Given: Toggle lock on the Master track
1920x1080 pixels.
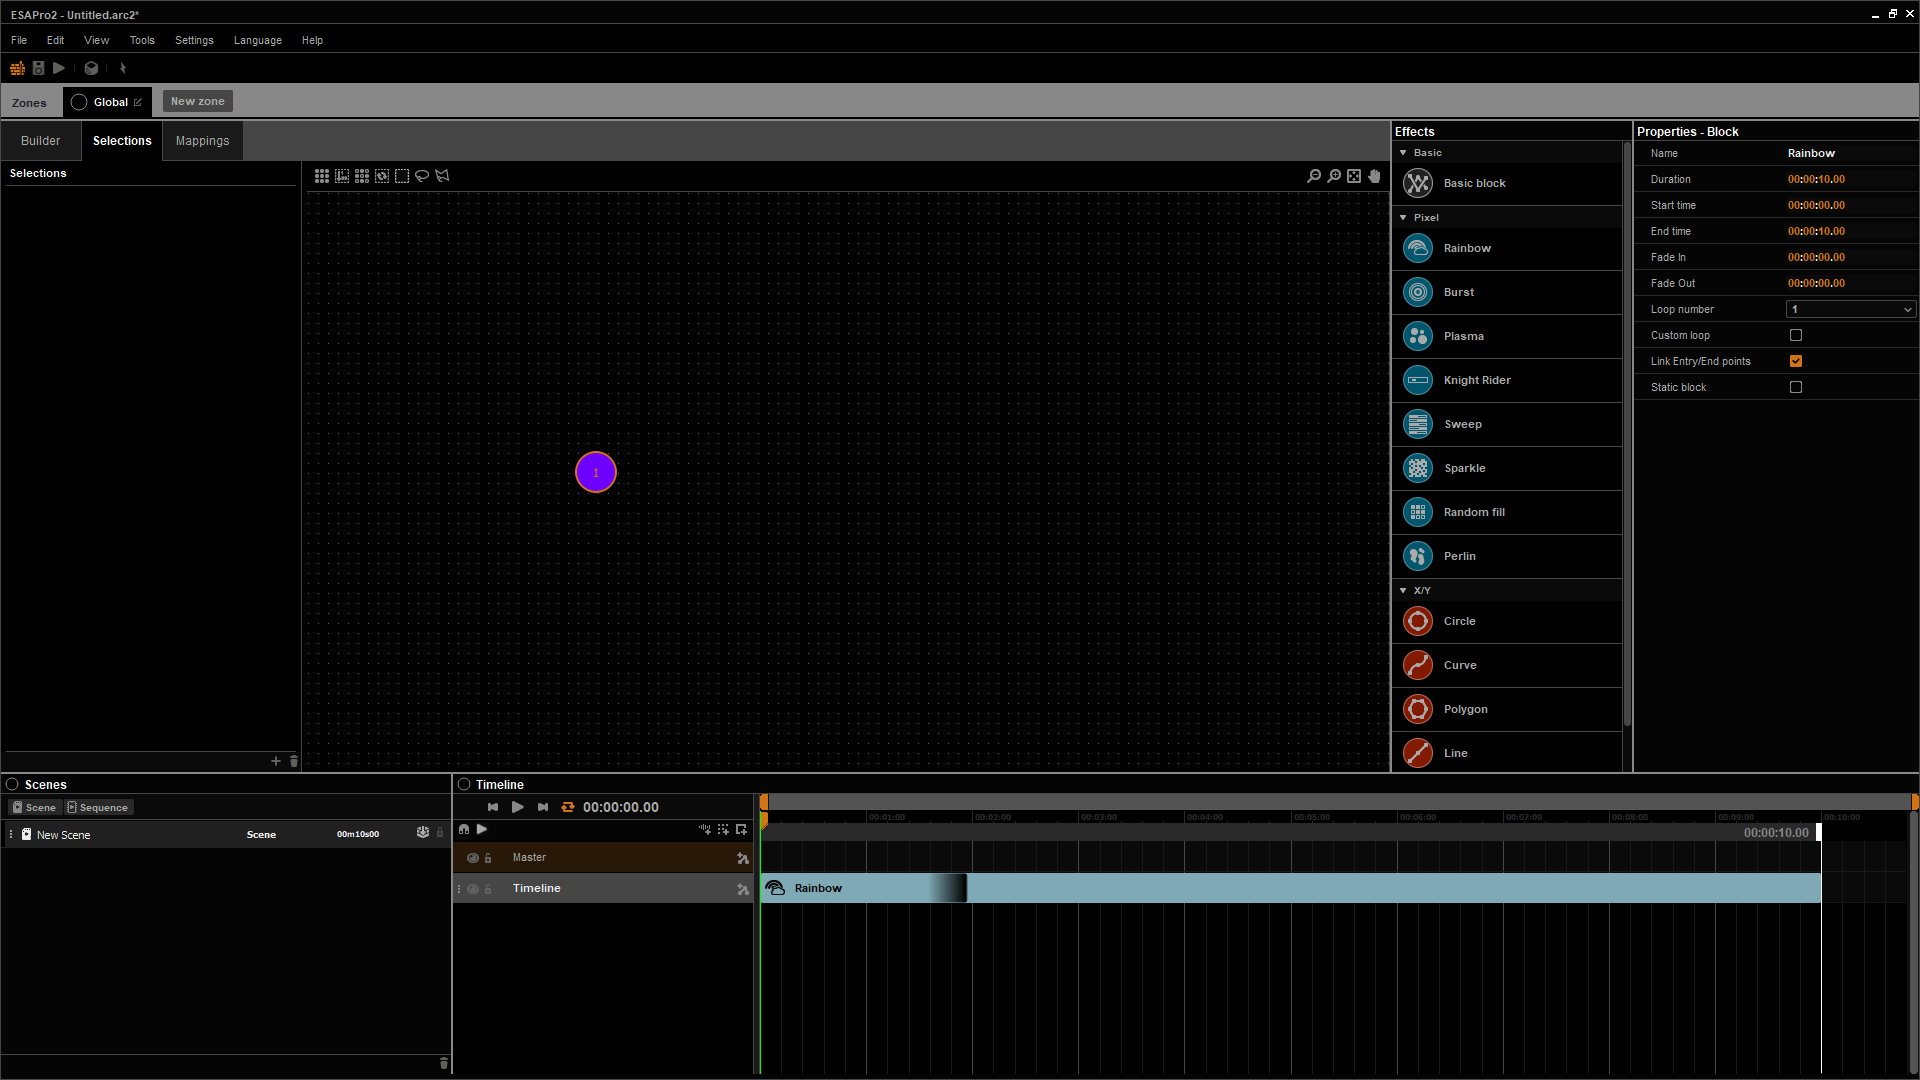Looking at the screenshot, I should pyautogui.click(x=488, y=858).
